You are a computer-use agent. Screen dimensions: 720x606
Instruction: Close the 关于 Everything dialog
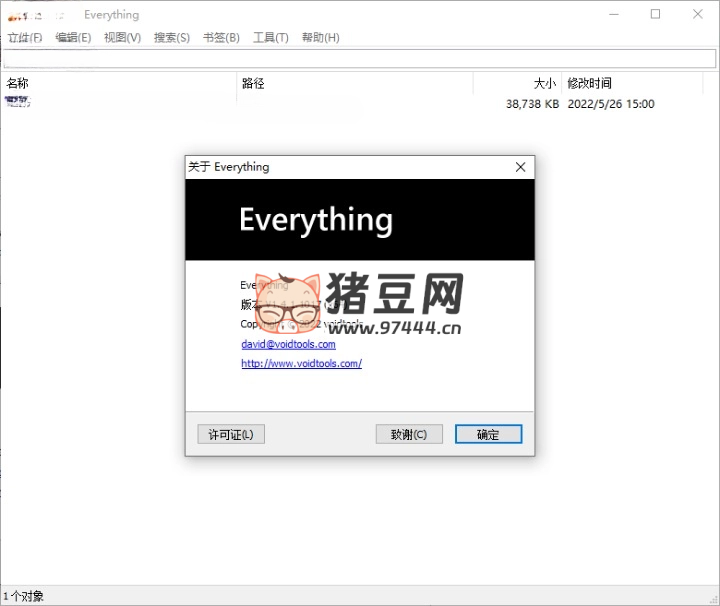click(x=520, y=167)
